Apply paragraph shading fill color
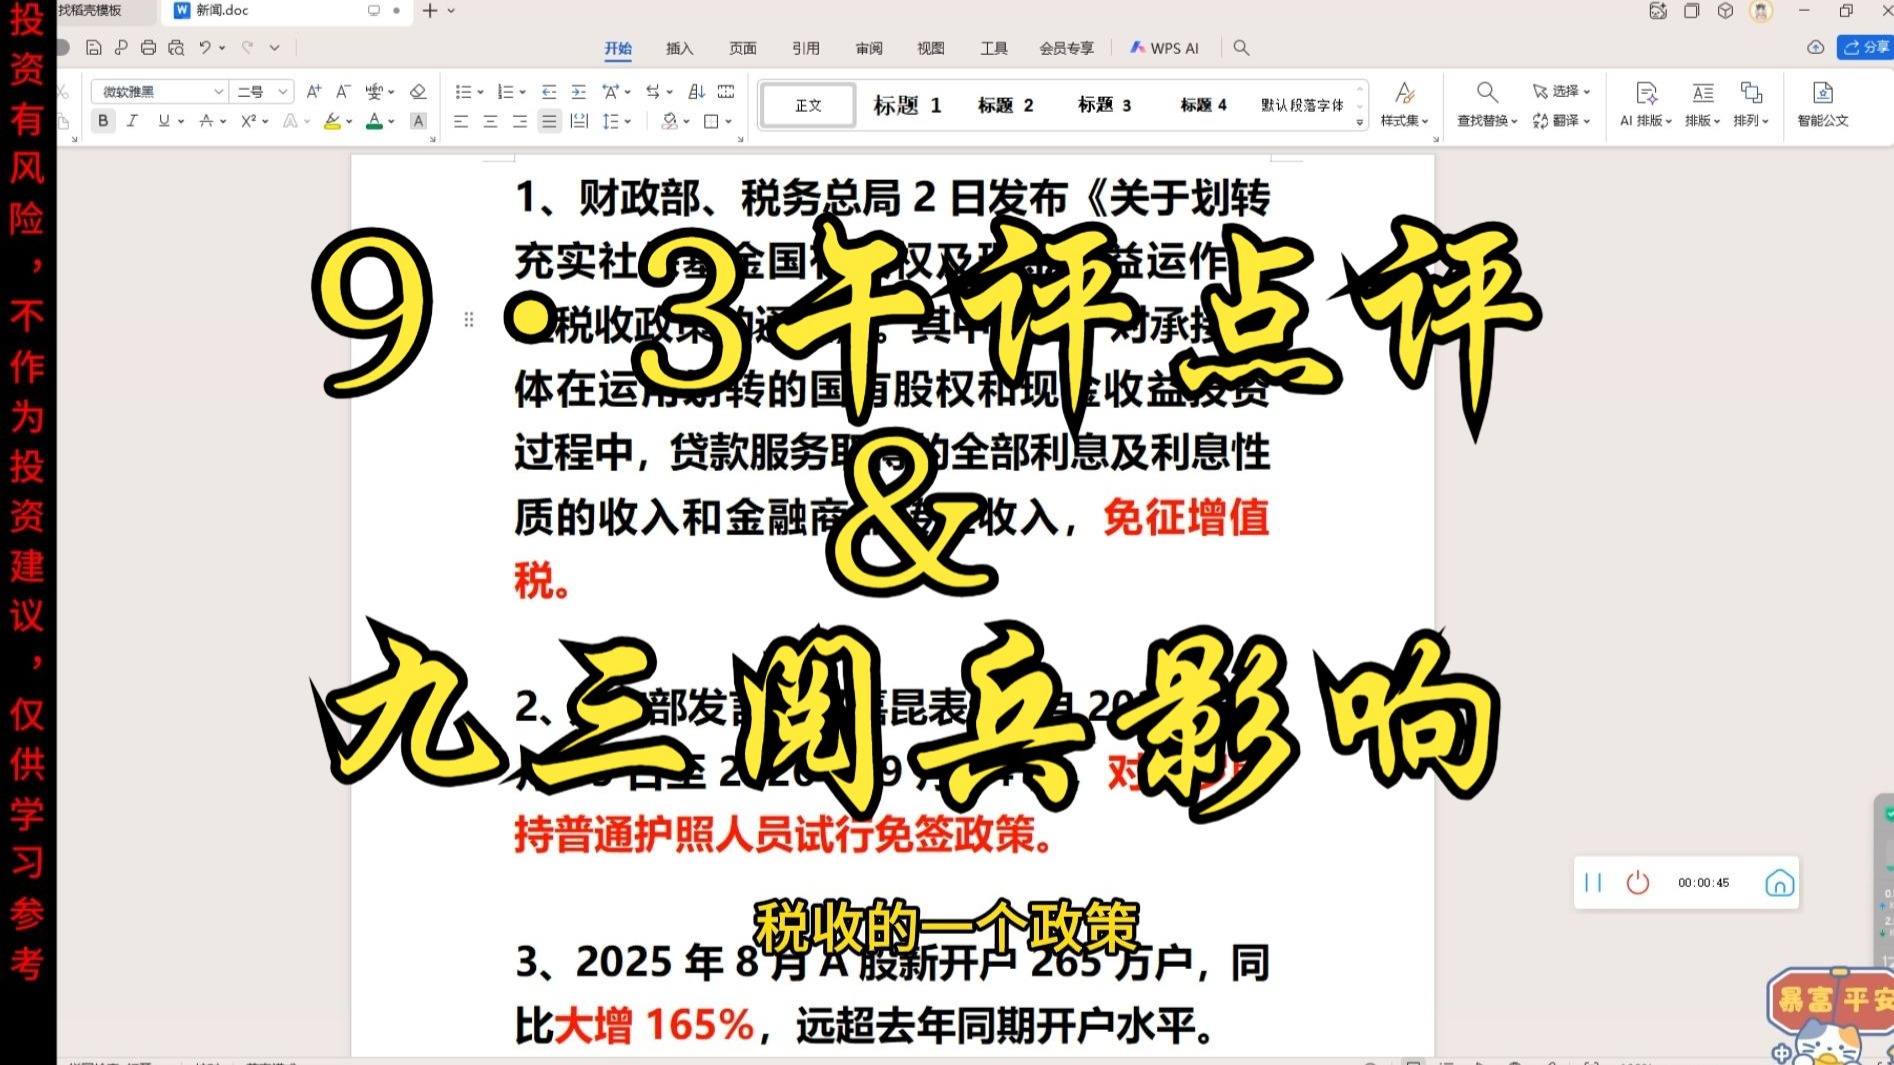Viewport: 1894px width, 1065px height. 670,121
